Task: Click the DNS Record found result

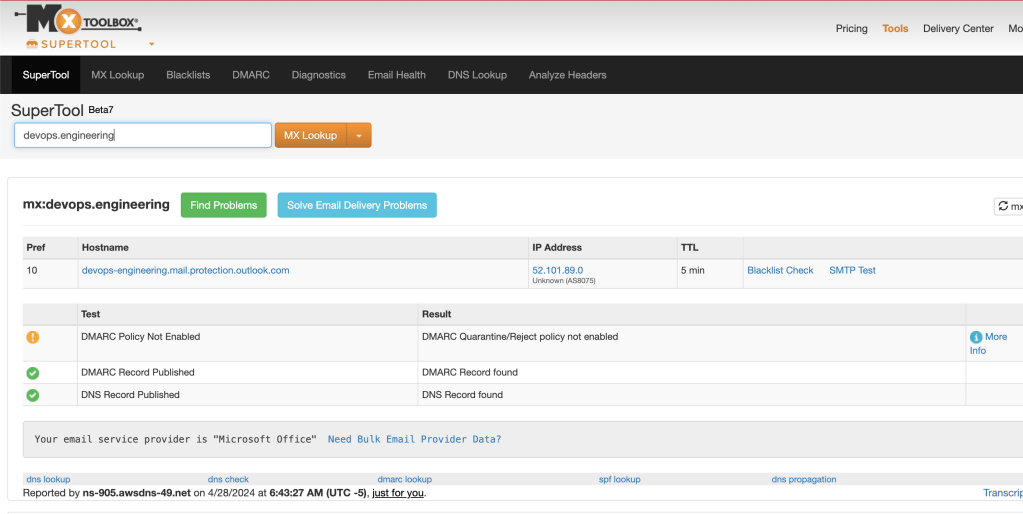Action: (x=463, y=395)
